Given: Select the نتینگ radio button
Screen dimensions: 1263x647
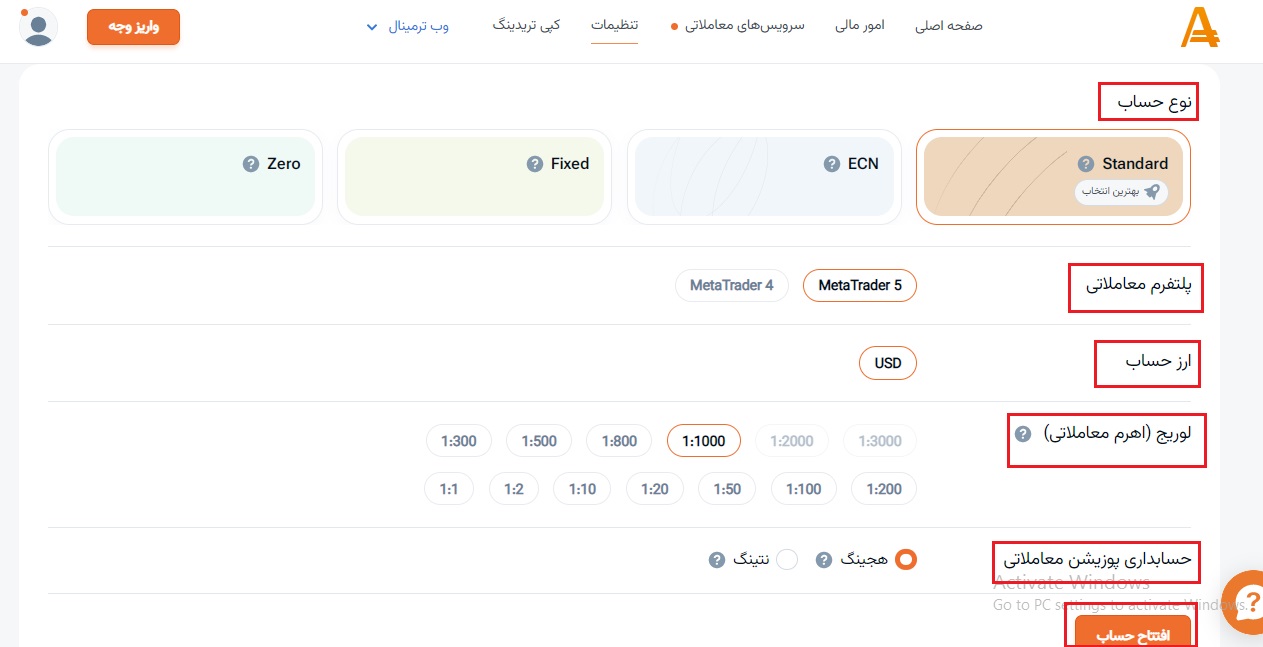Looking at the screenshot, I should pos(787,560).
